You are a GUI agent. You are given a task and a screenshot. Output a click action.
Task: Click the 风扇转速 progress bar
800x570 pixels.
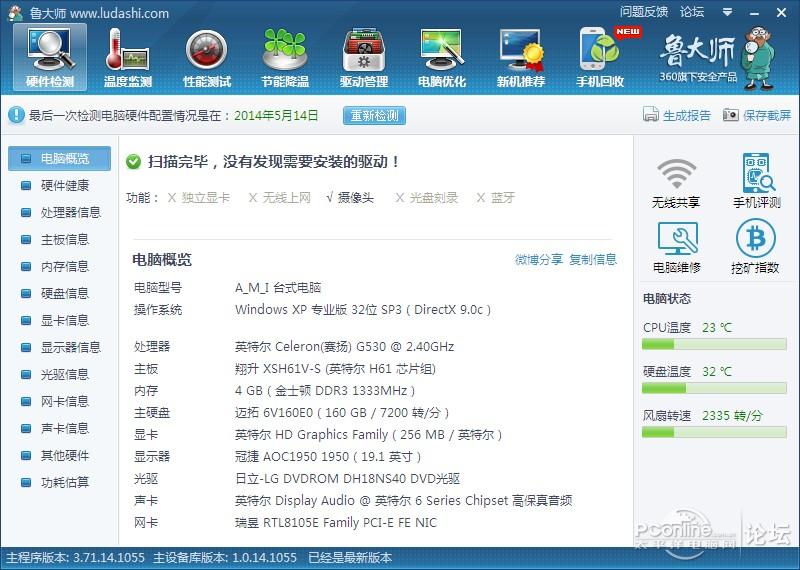pyautogui.click(x=714, y=433)
